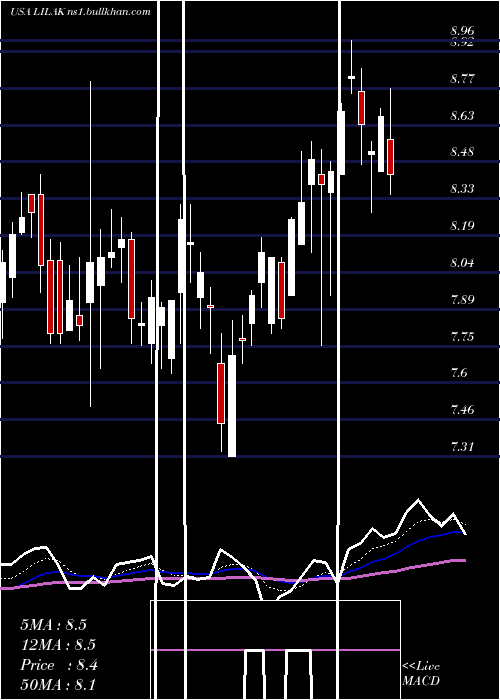Click the last red candlestick on the right

(x=390, y=157)
